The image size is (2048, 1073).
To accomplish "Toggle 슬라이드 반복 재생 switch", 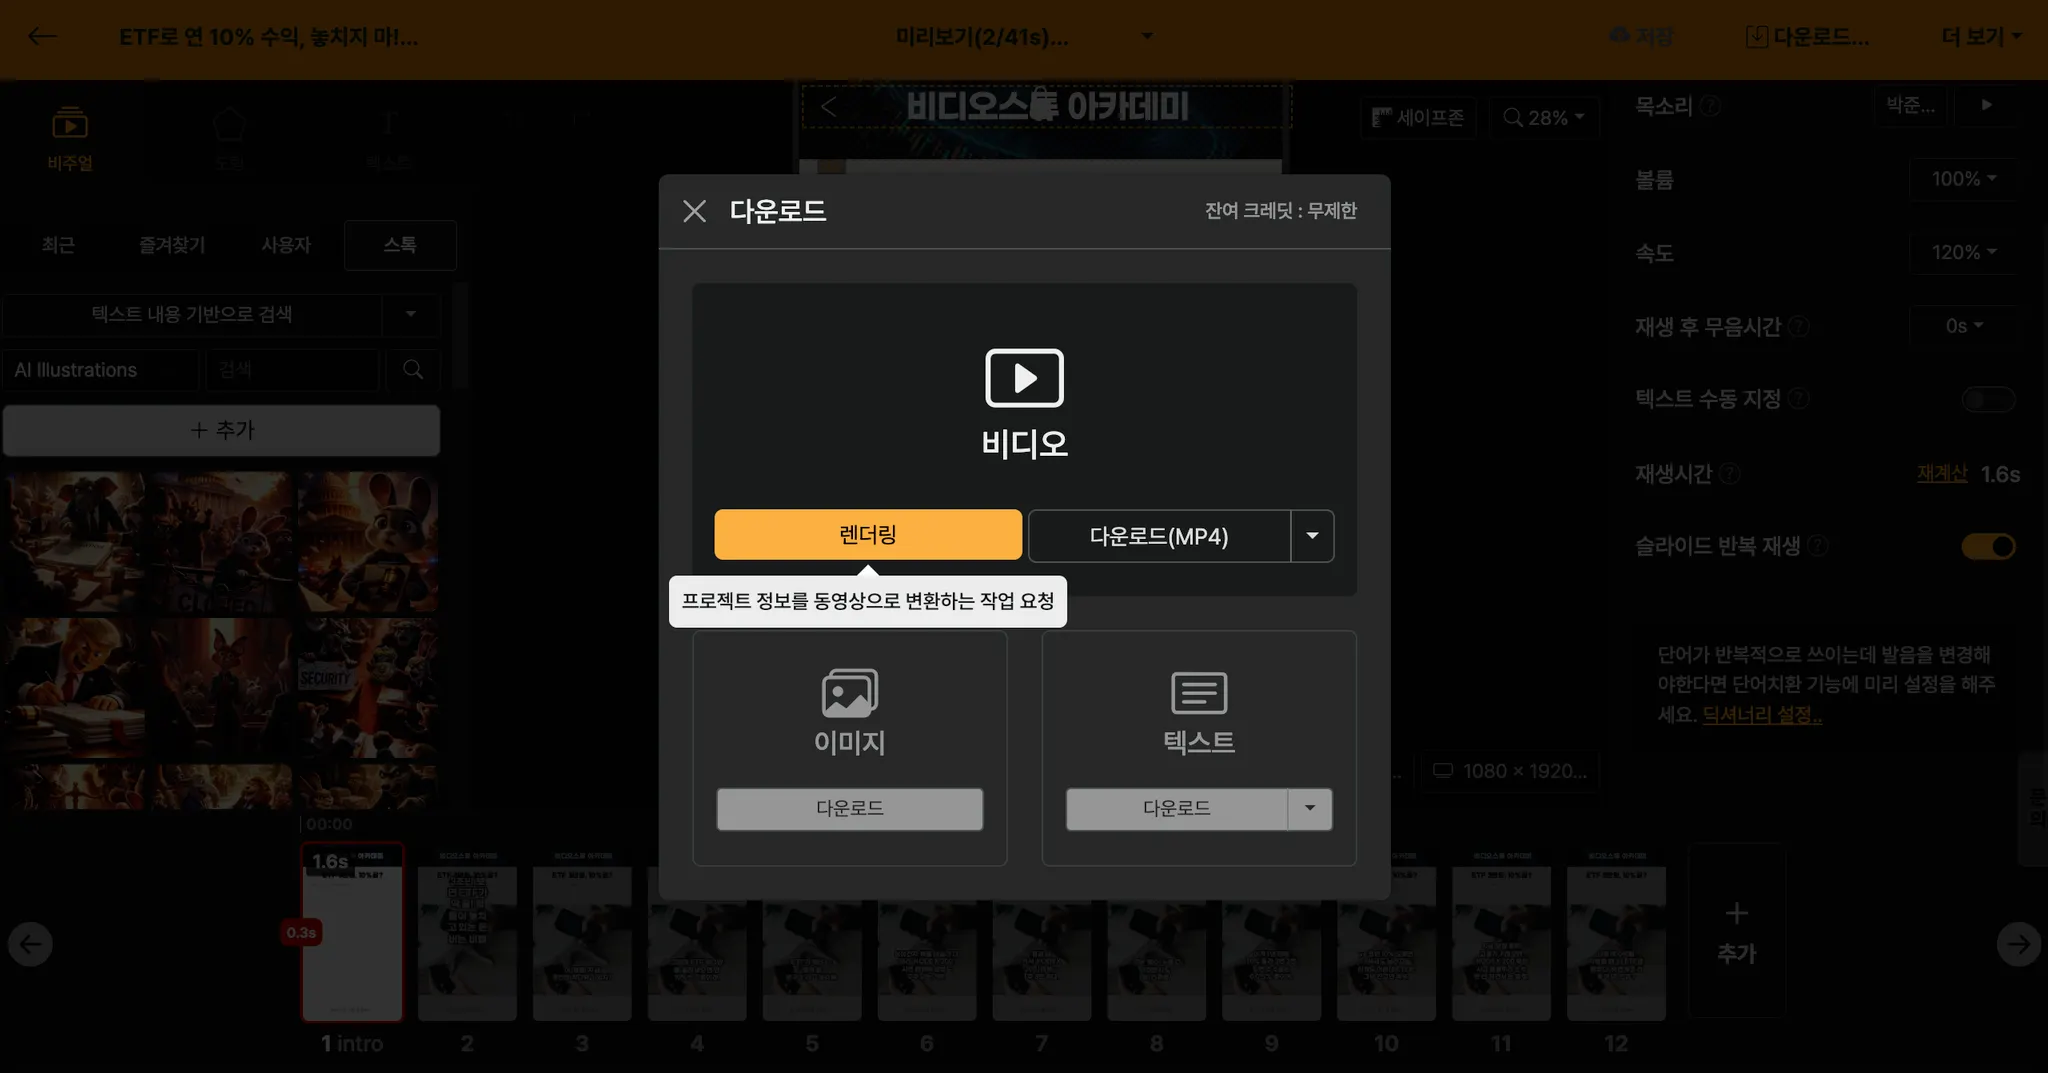I will coord(1987,547).
